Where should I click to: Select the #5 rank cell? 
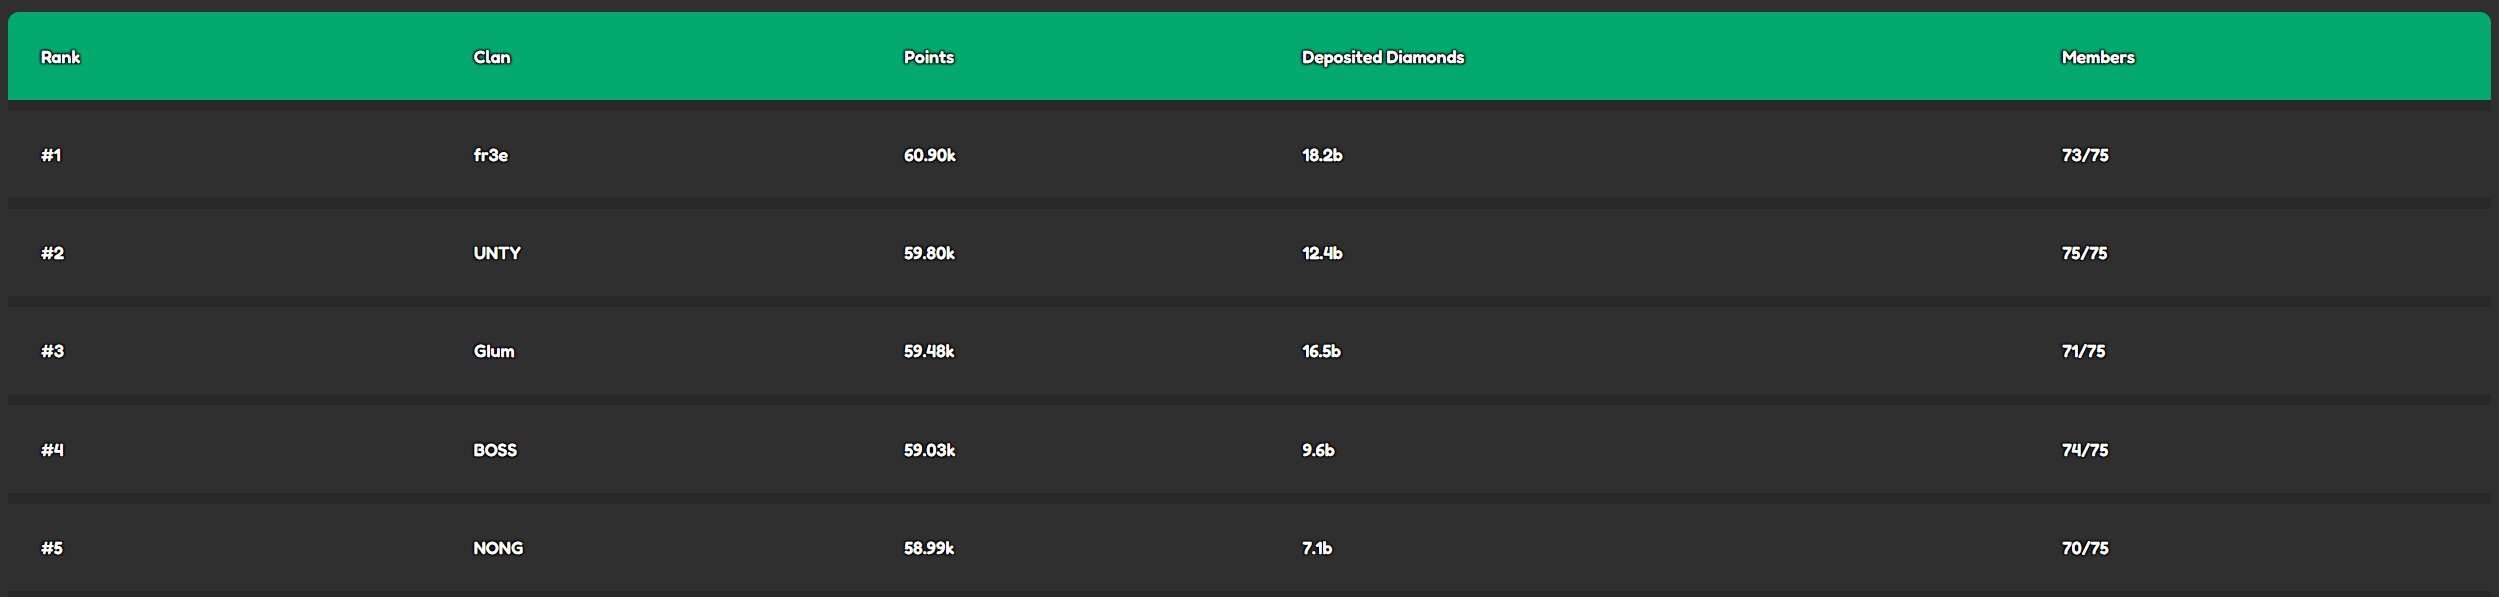pos(52,548)
